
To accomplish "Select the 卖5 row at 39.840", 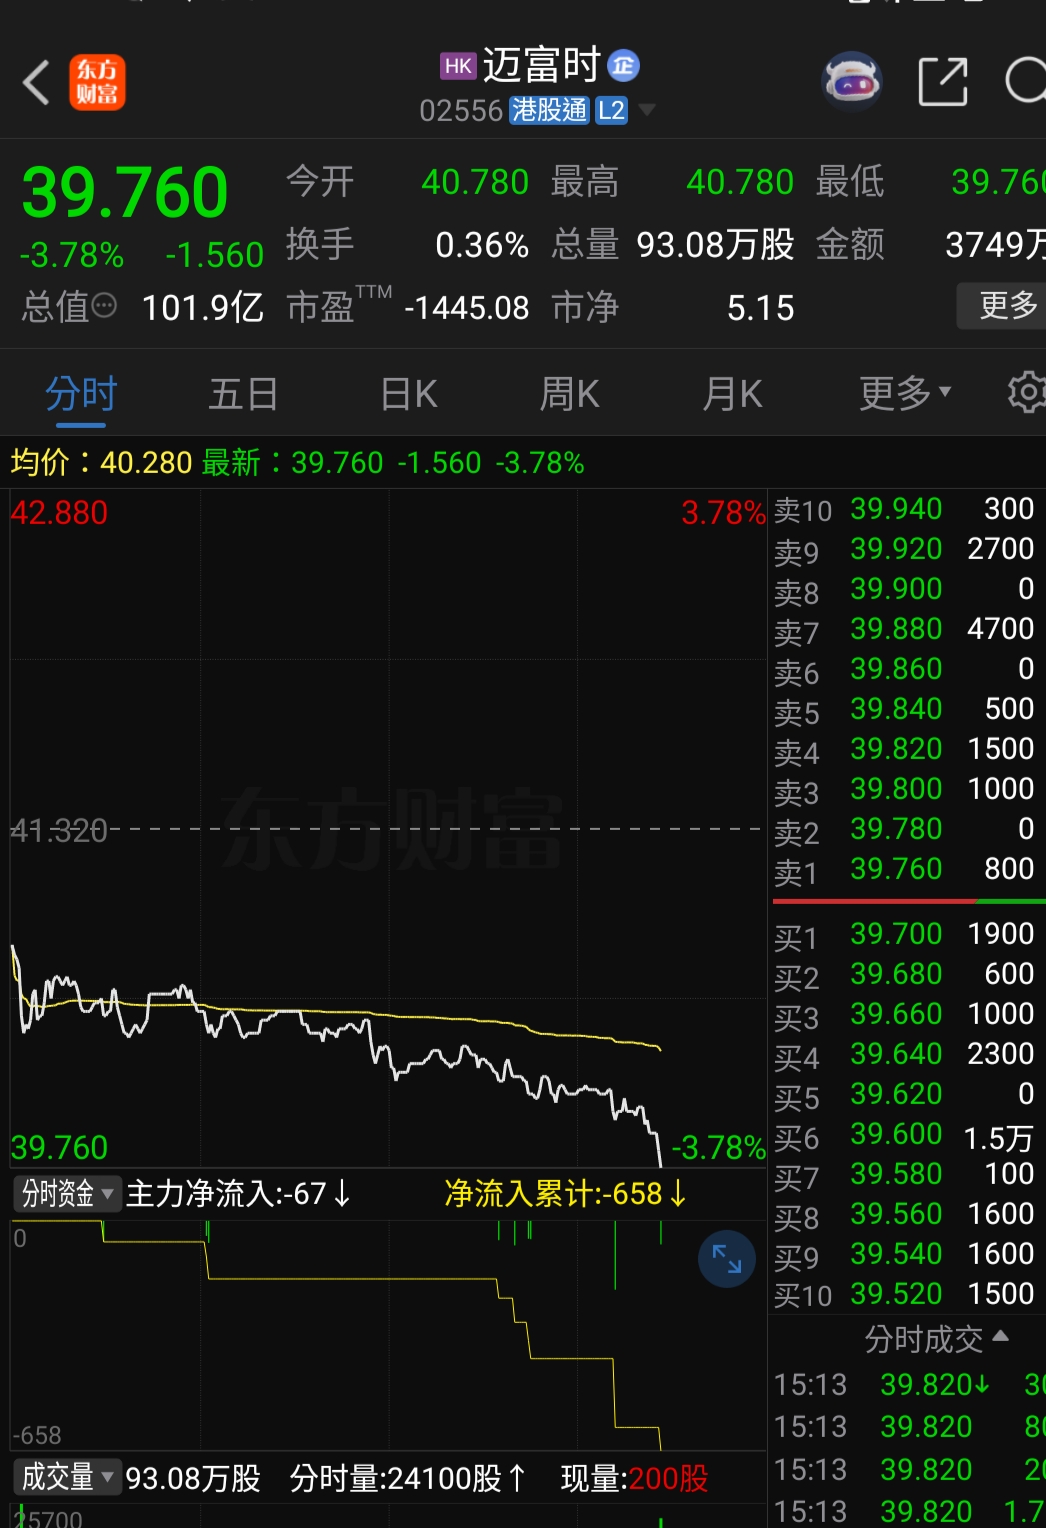I will (x=907, y=709).
